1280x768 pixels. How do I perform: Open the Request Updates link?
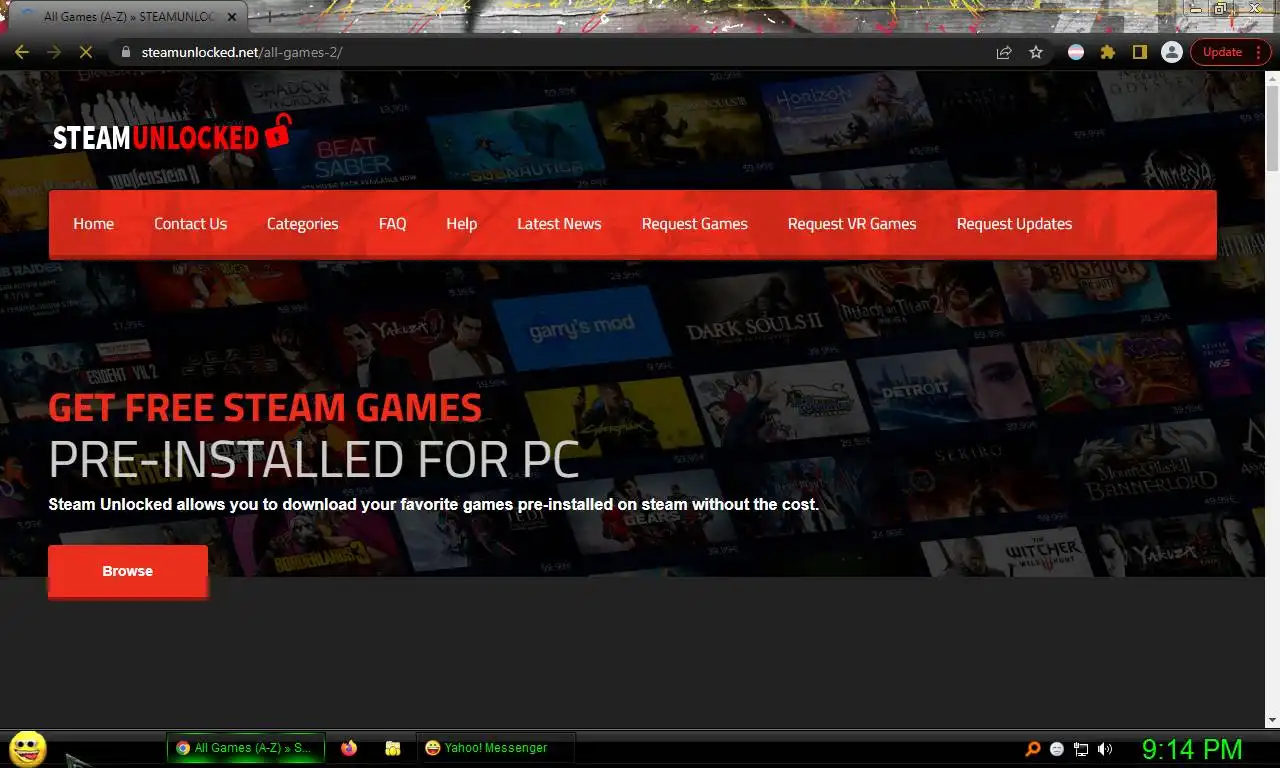pos(1014,224)
